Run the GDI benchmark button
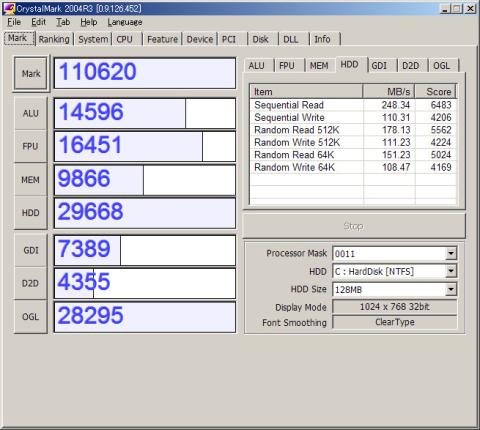The width and height of the screenshot is (480, 430). point(30,250)
